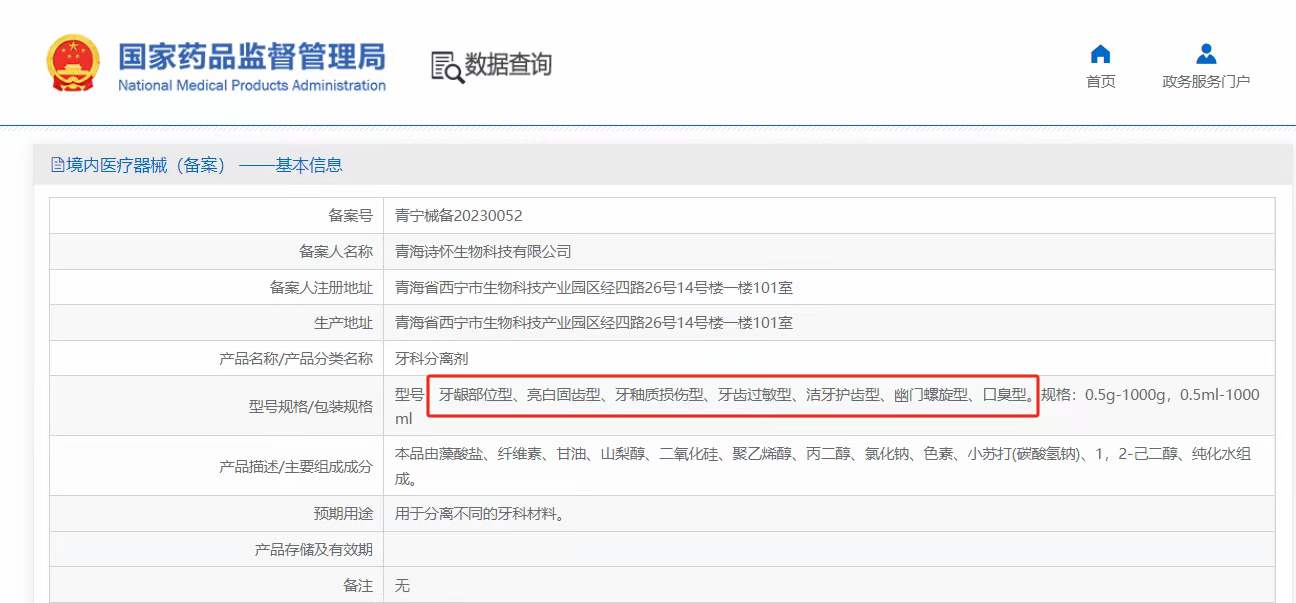Open the 首页 link
Viewport: 1296px width, 603px height.
1100,82
